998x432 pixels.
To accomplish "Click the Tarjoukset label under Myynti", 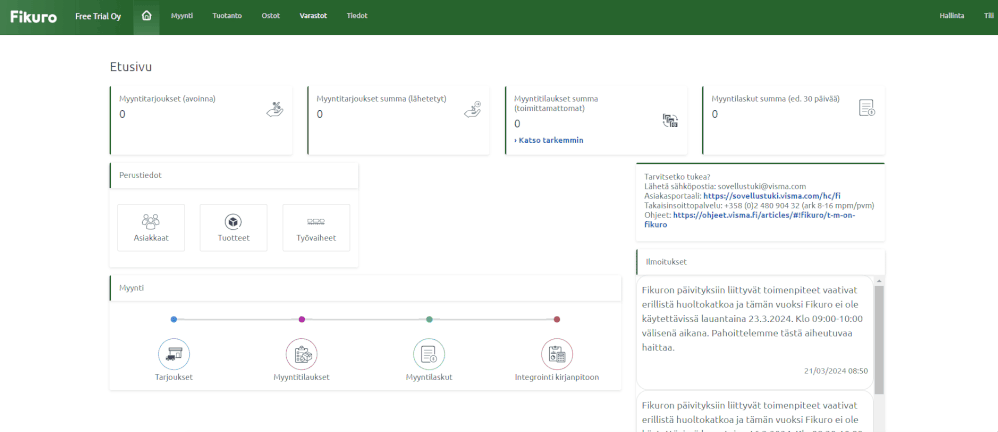I will (x=174, y=377).
